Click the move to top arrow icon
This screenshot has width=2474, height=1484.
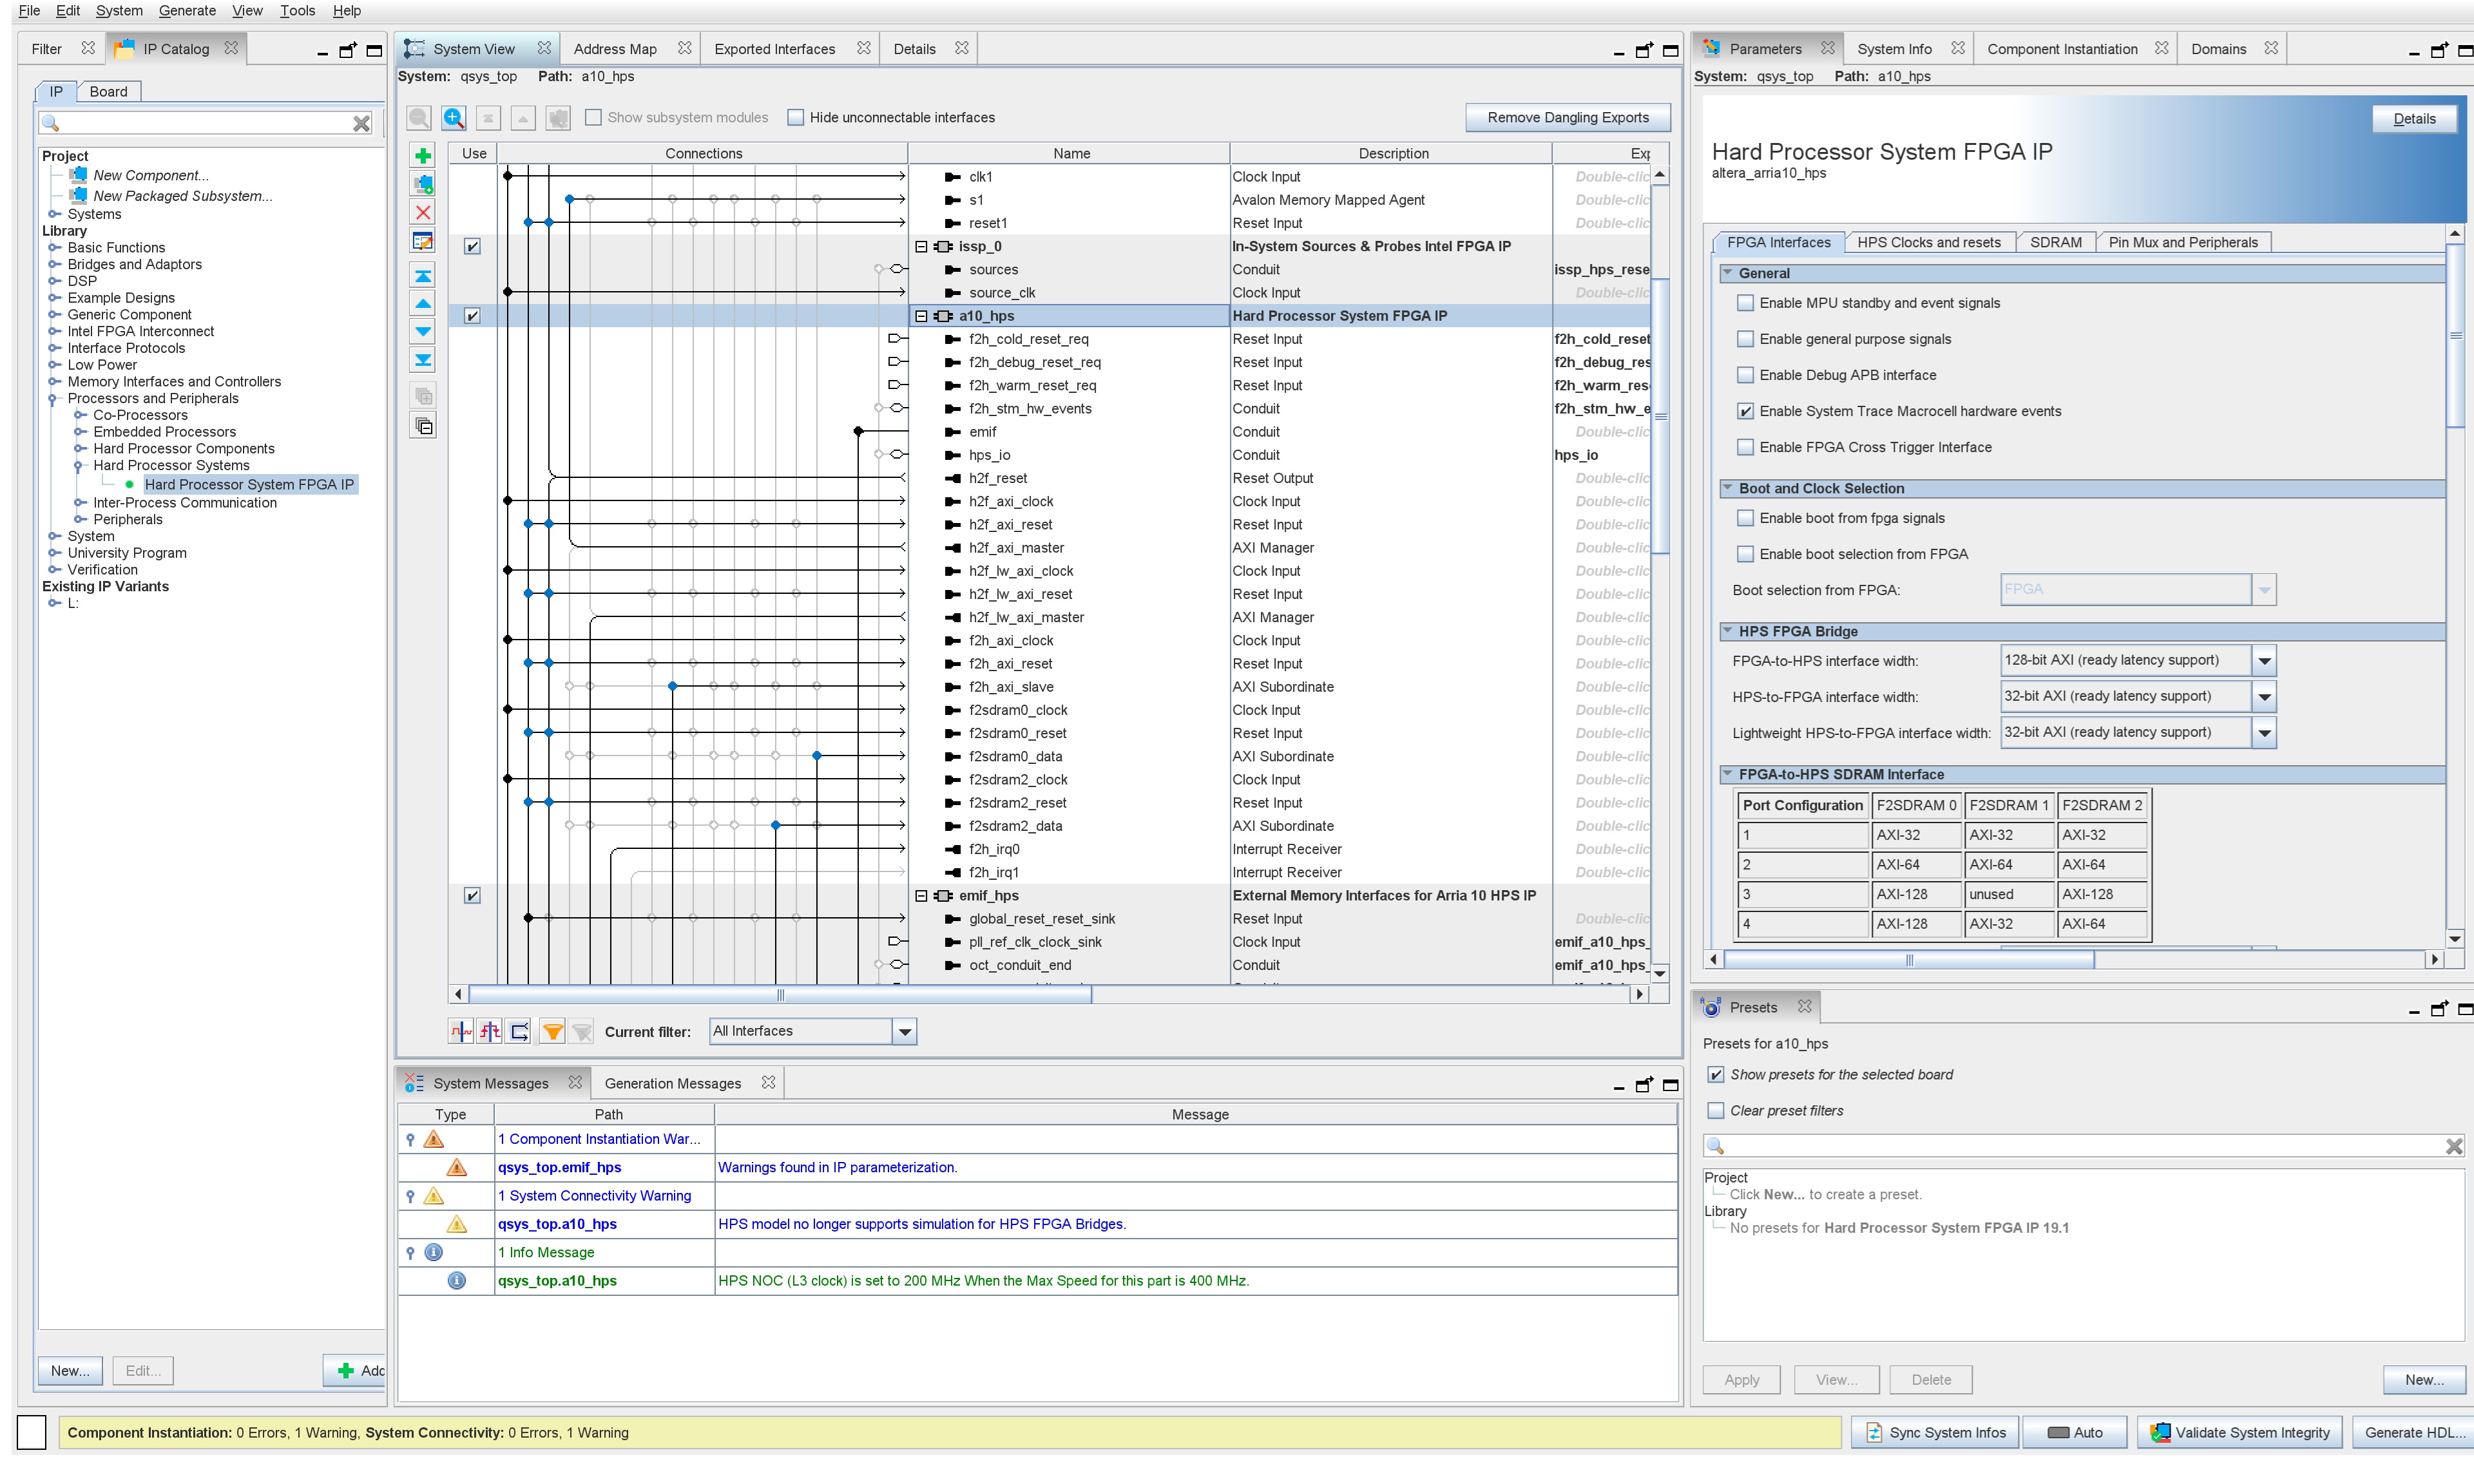tap(423, 276)
